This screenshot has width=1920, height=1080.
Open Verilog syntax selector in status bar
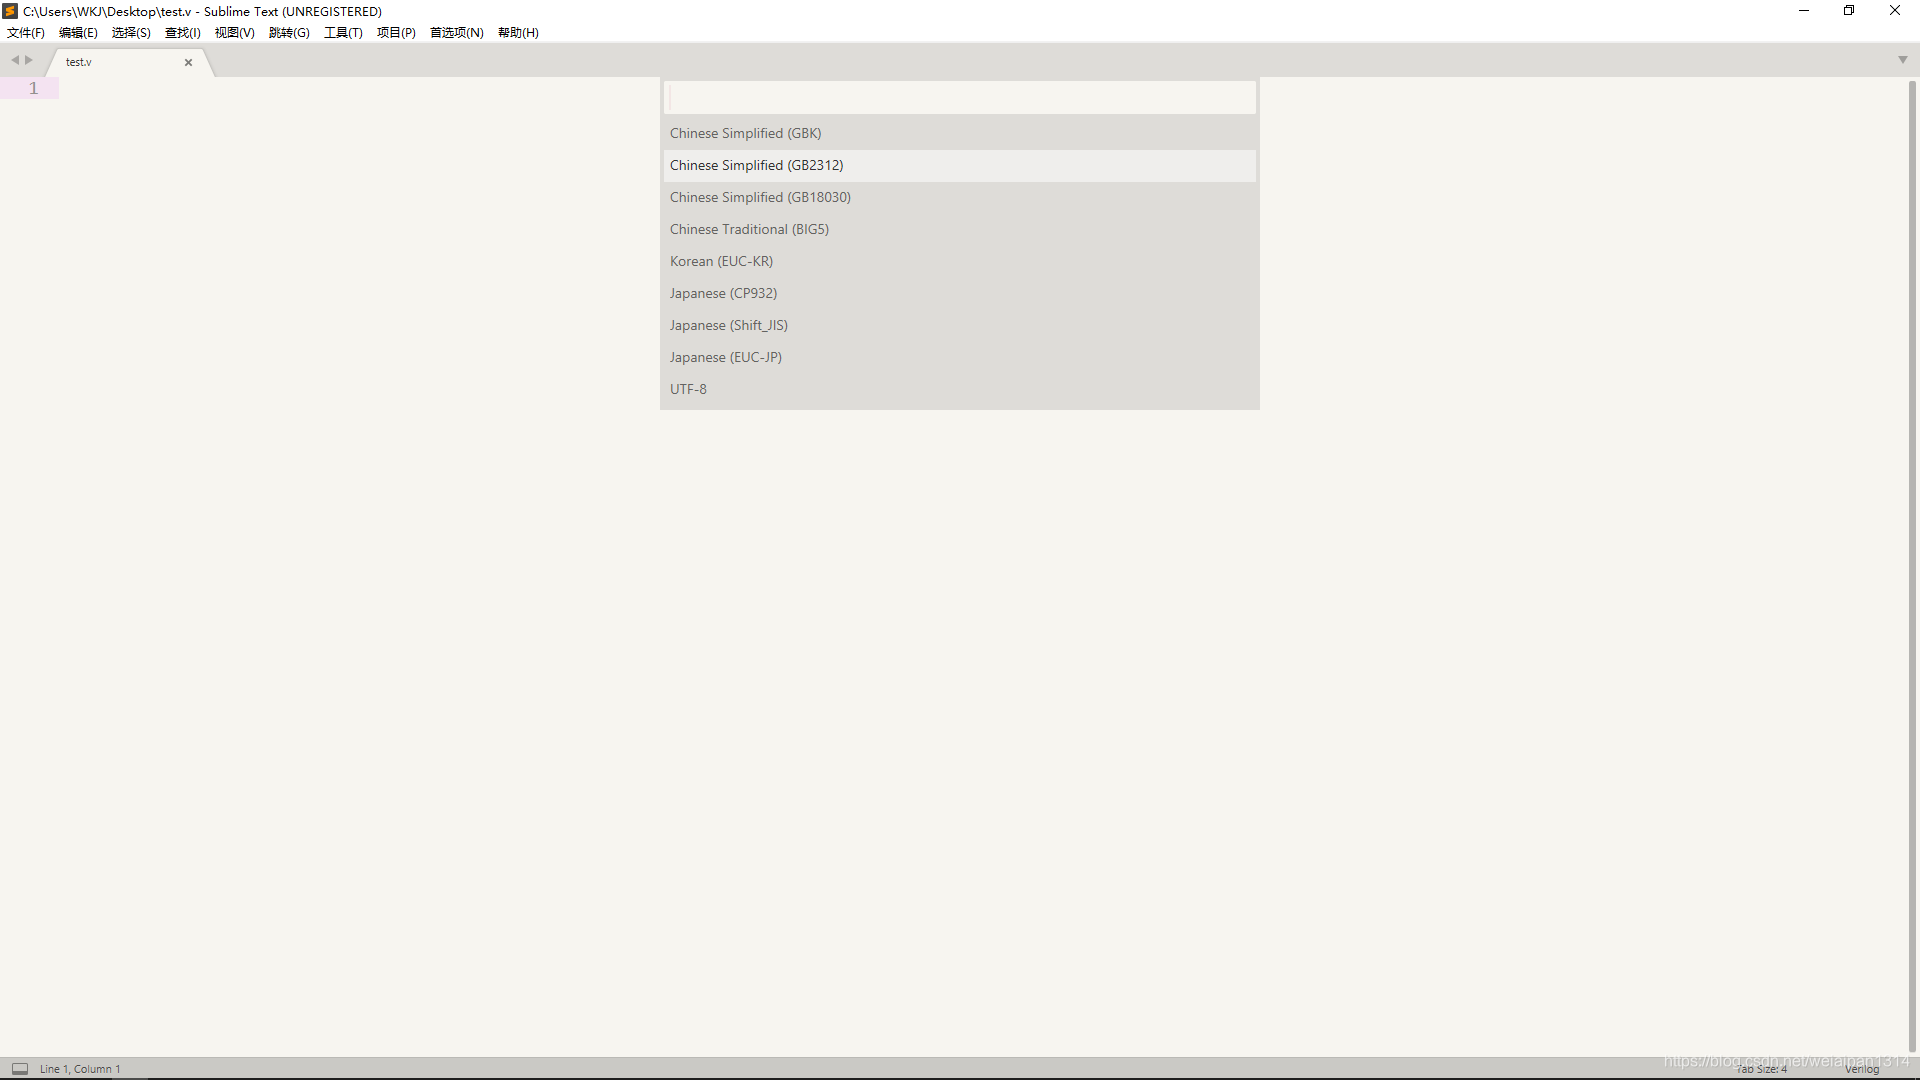[1862, 1069]
